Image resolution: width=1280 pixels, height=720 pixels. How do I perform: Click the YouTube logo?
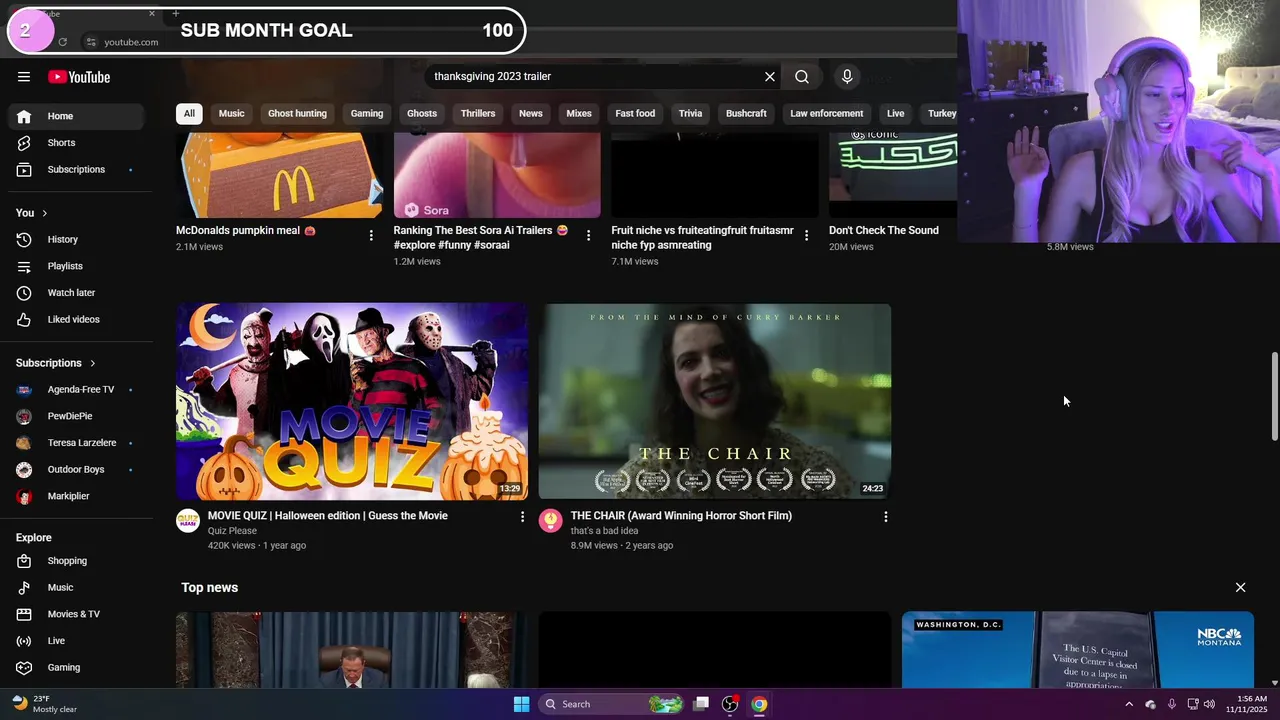pyautogui.click(x=79, y=77)
